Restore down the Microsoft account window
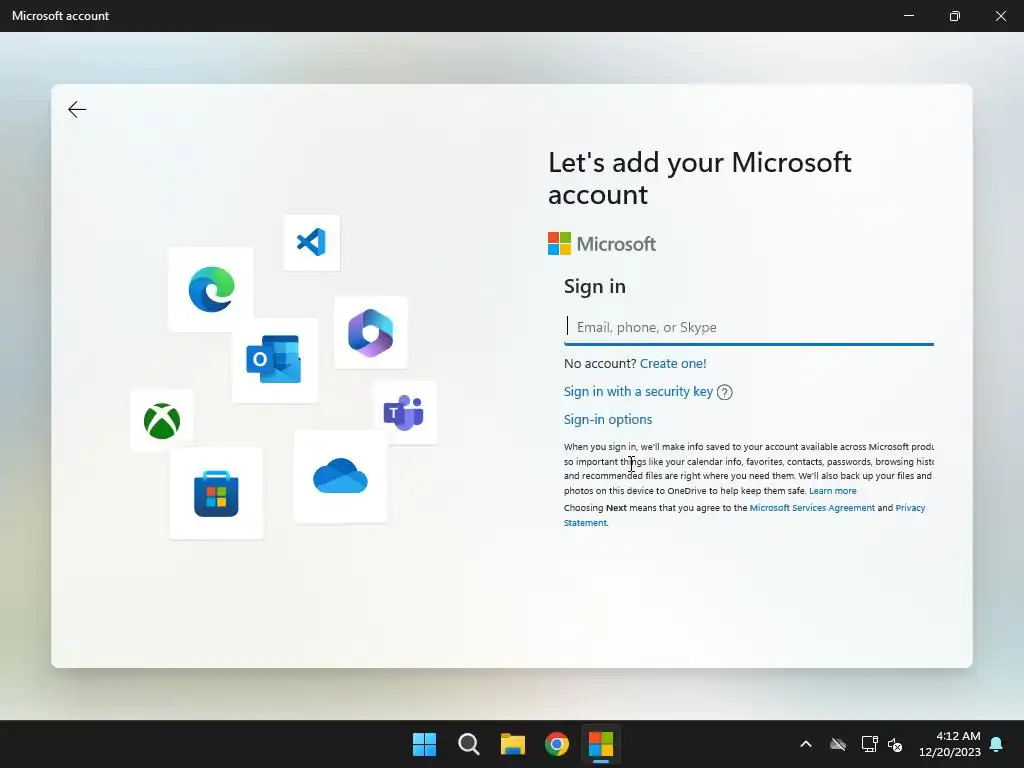 coord(955,16)
